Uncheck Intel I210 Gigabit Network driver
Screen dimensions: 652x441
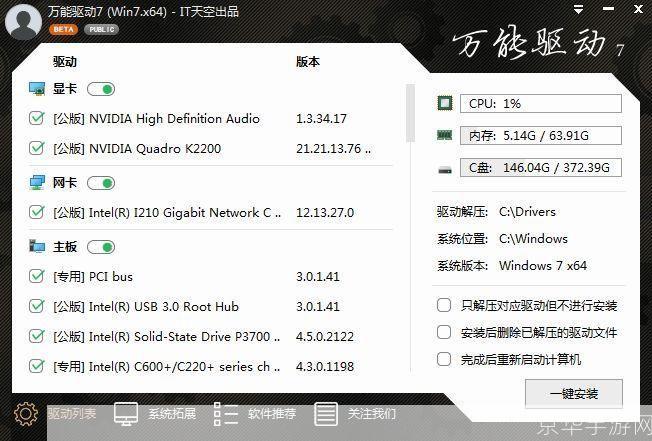coord(37,212)
